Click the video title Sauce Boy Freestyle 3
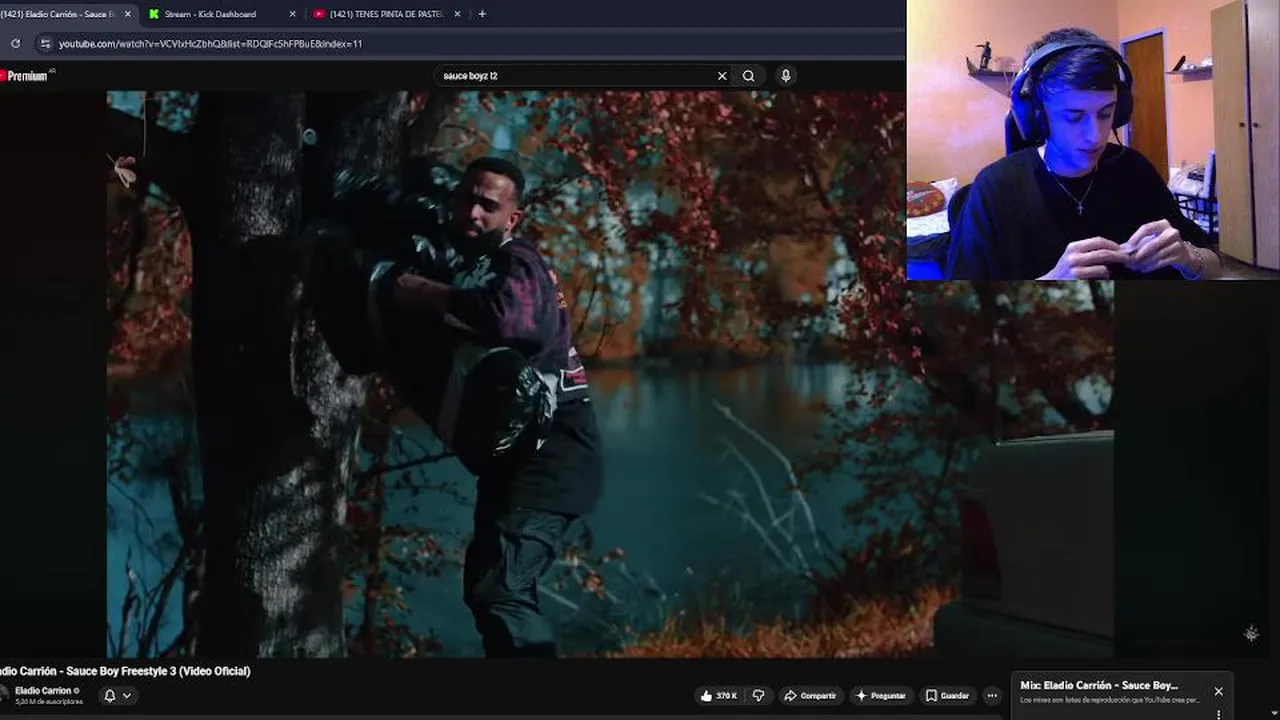1280x720 pixels. [x=125, y=671]
